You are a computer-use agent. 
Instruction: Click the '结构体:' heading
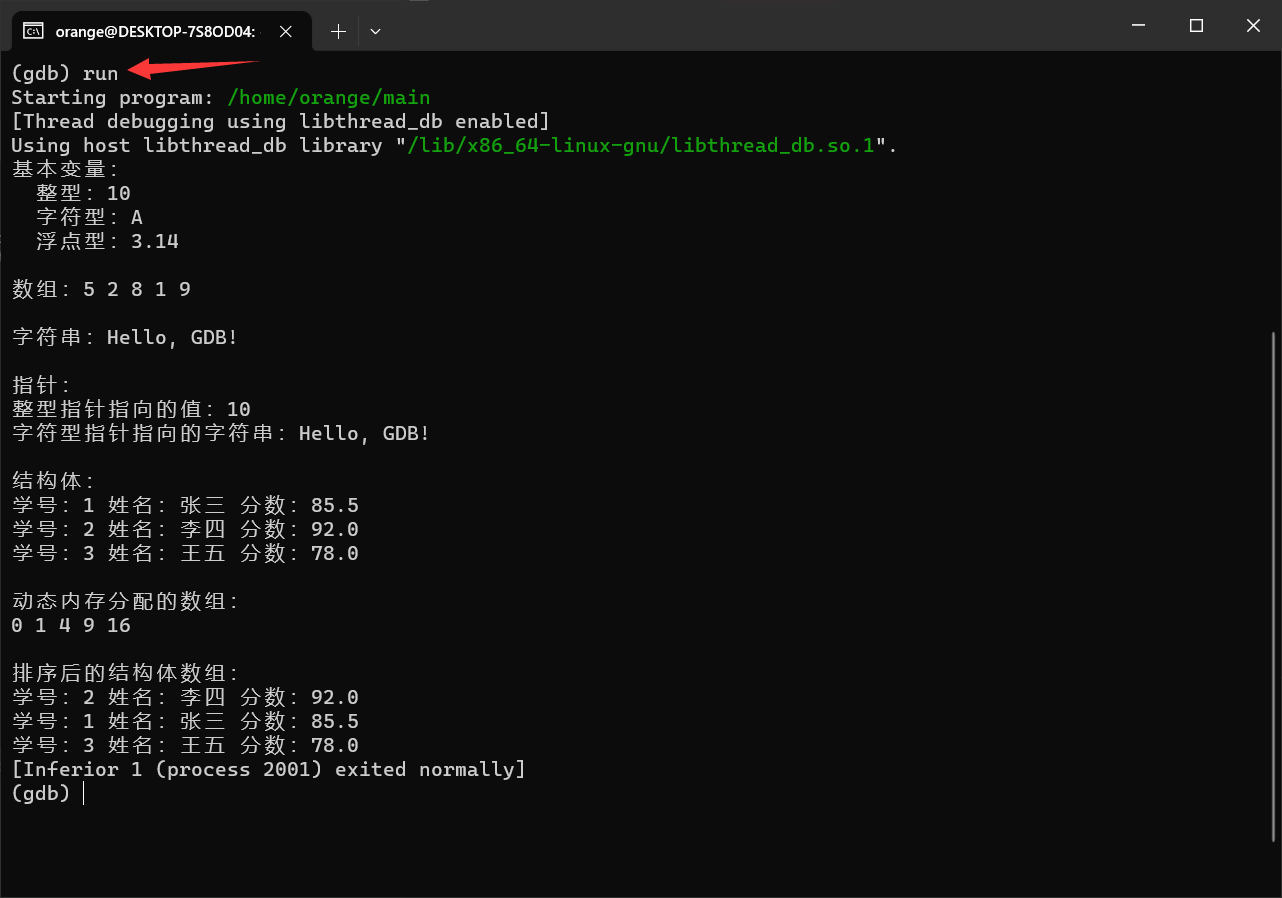click(53, 482)
